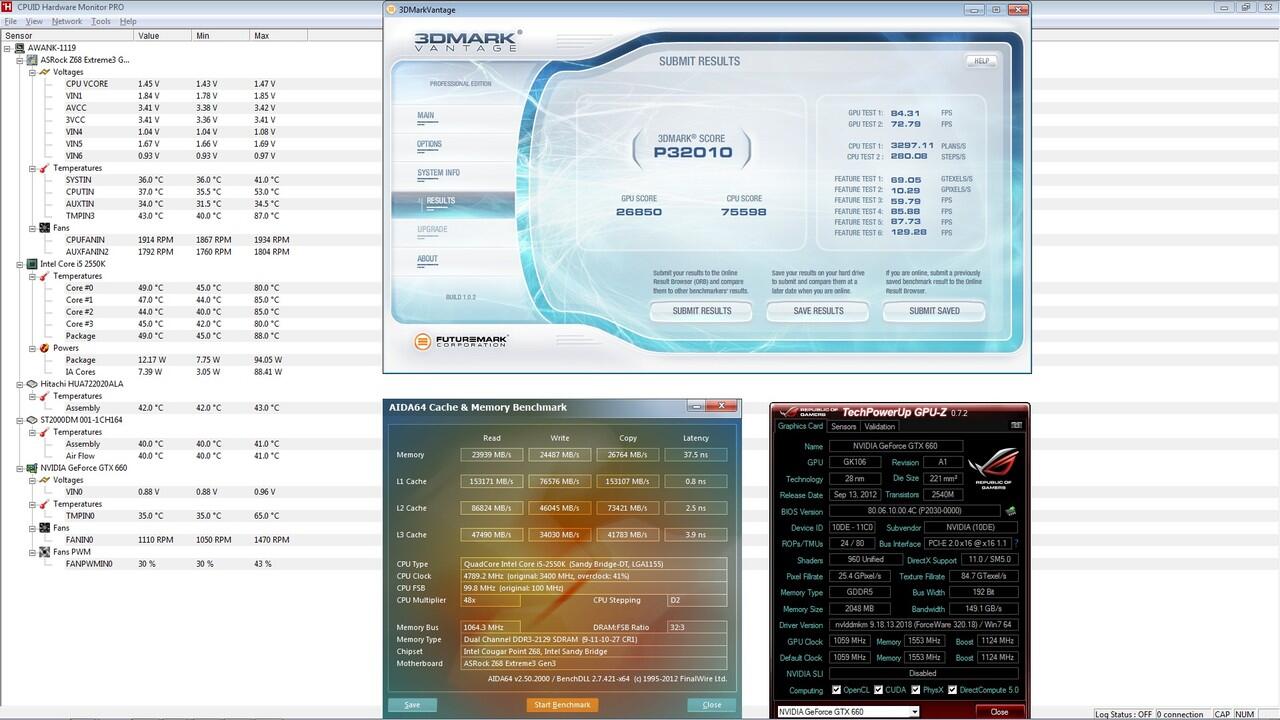This screenshot has width=1280, height=720.
Task: Click the Sensor column header
Action: (67, 35)
